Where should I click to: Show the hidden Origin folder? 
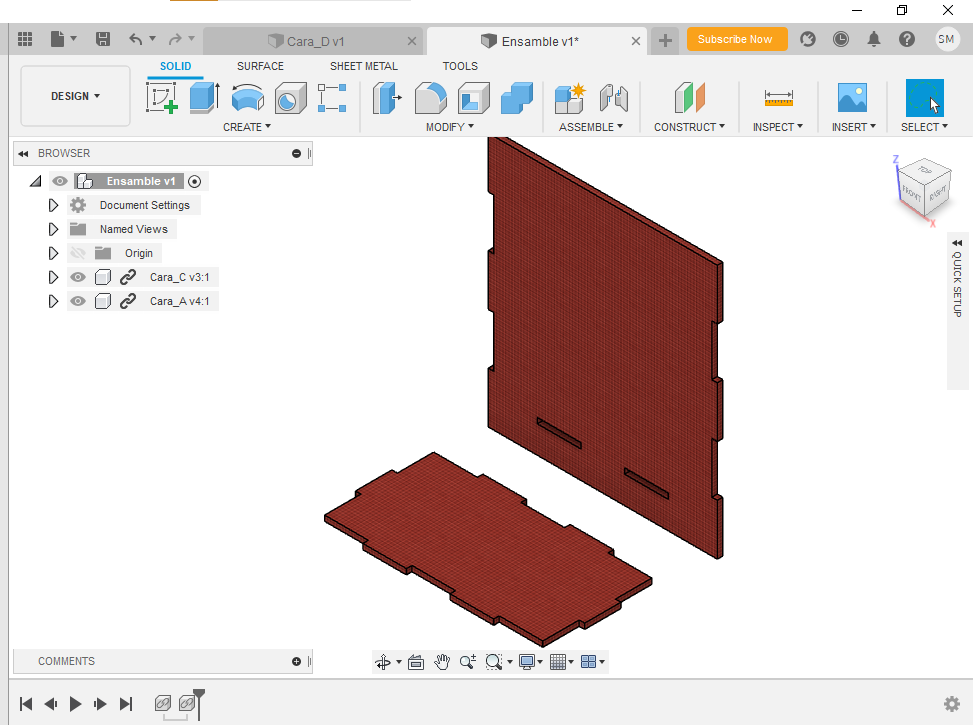(78, 253)
